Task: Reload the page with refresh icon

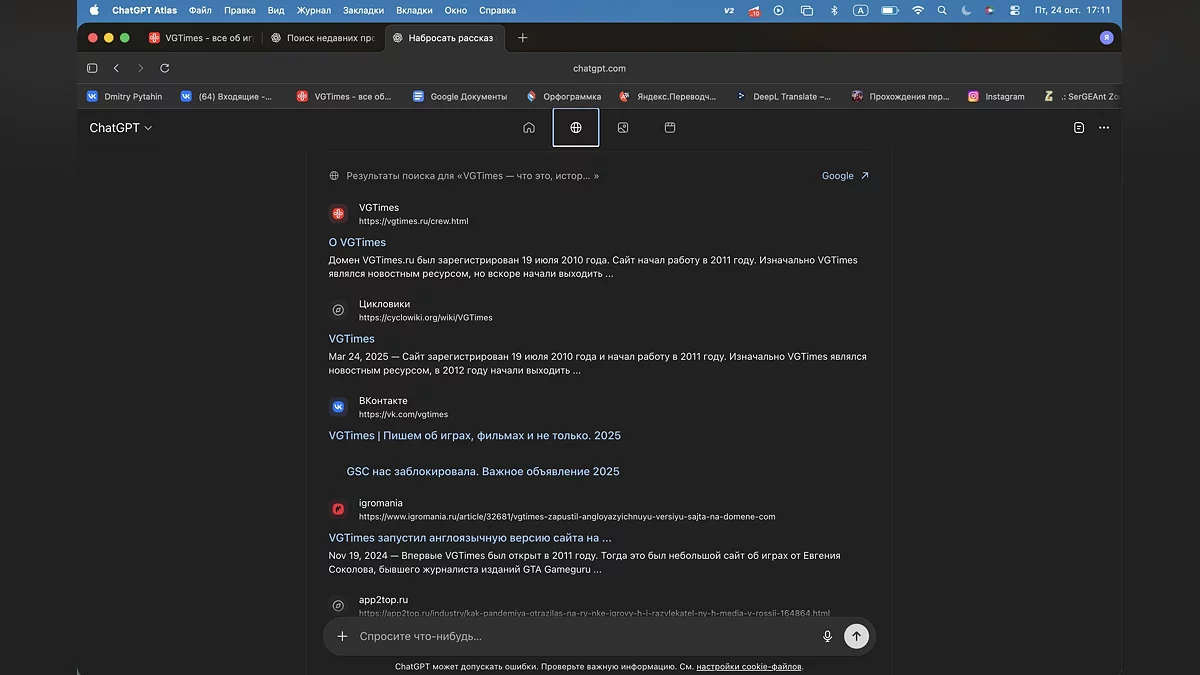Action: point(165,68)
